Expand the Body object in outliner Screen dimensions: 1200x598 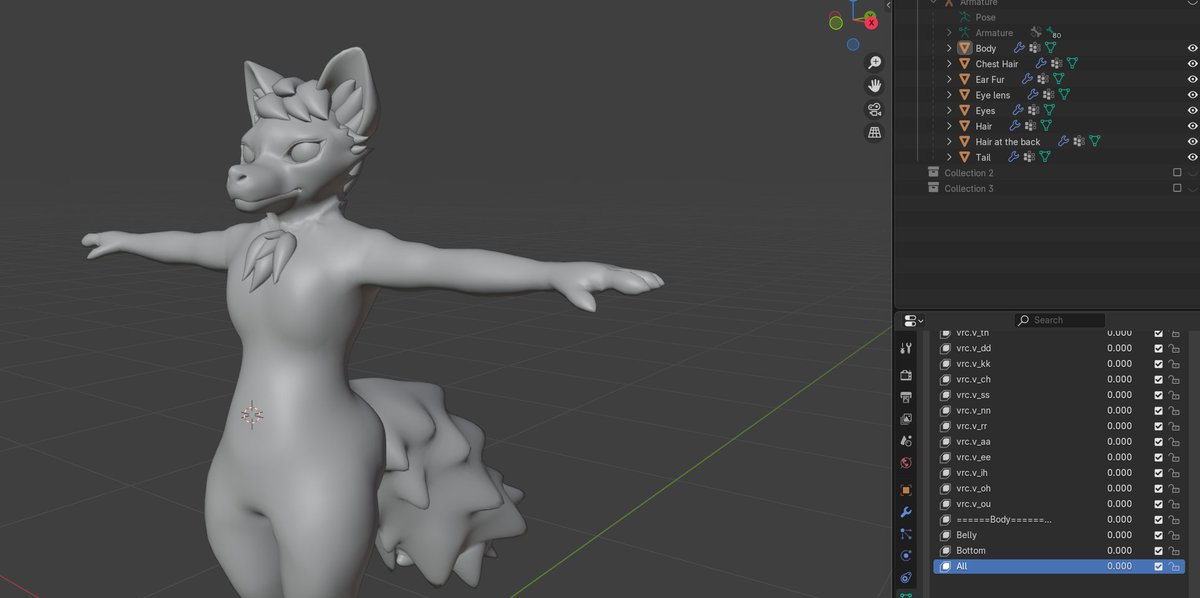949,48
